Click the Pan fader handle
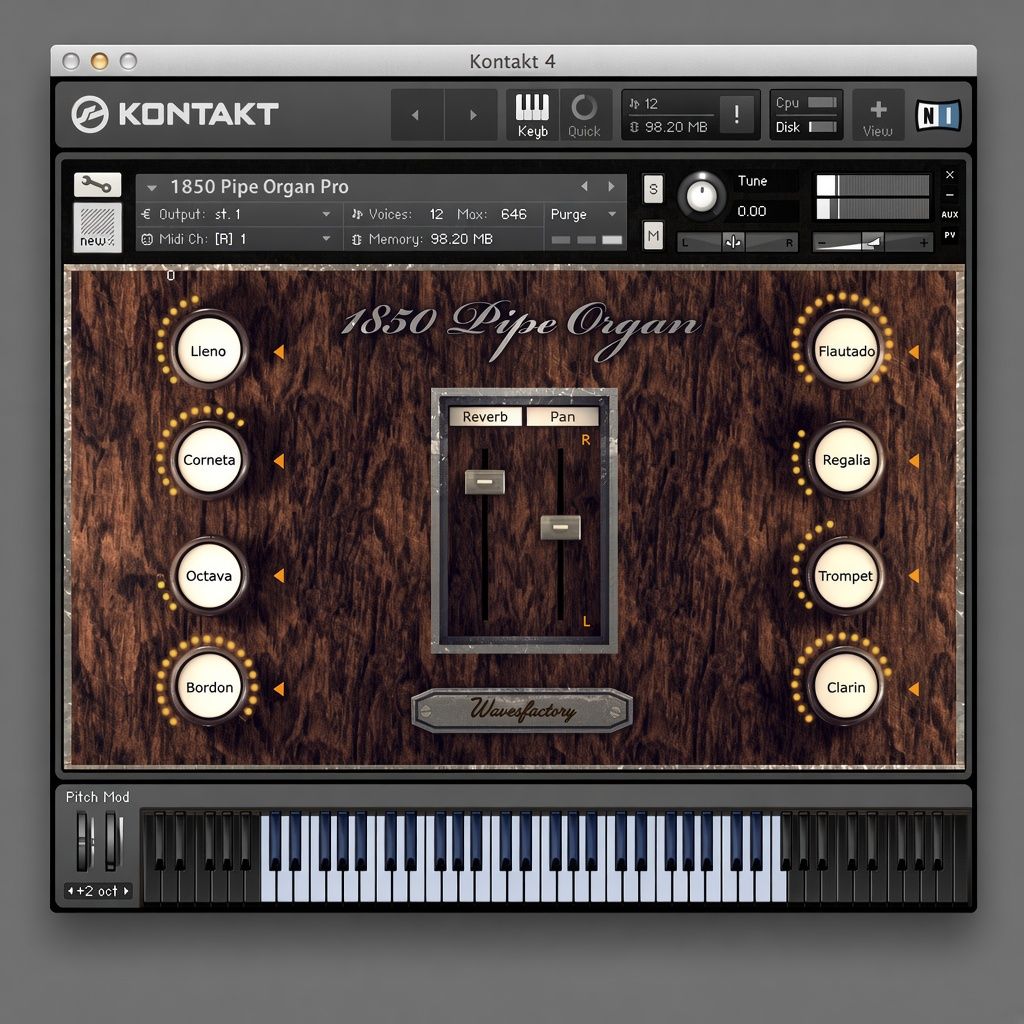 (x=560, y=527)
